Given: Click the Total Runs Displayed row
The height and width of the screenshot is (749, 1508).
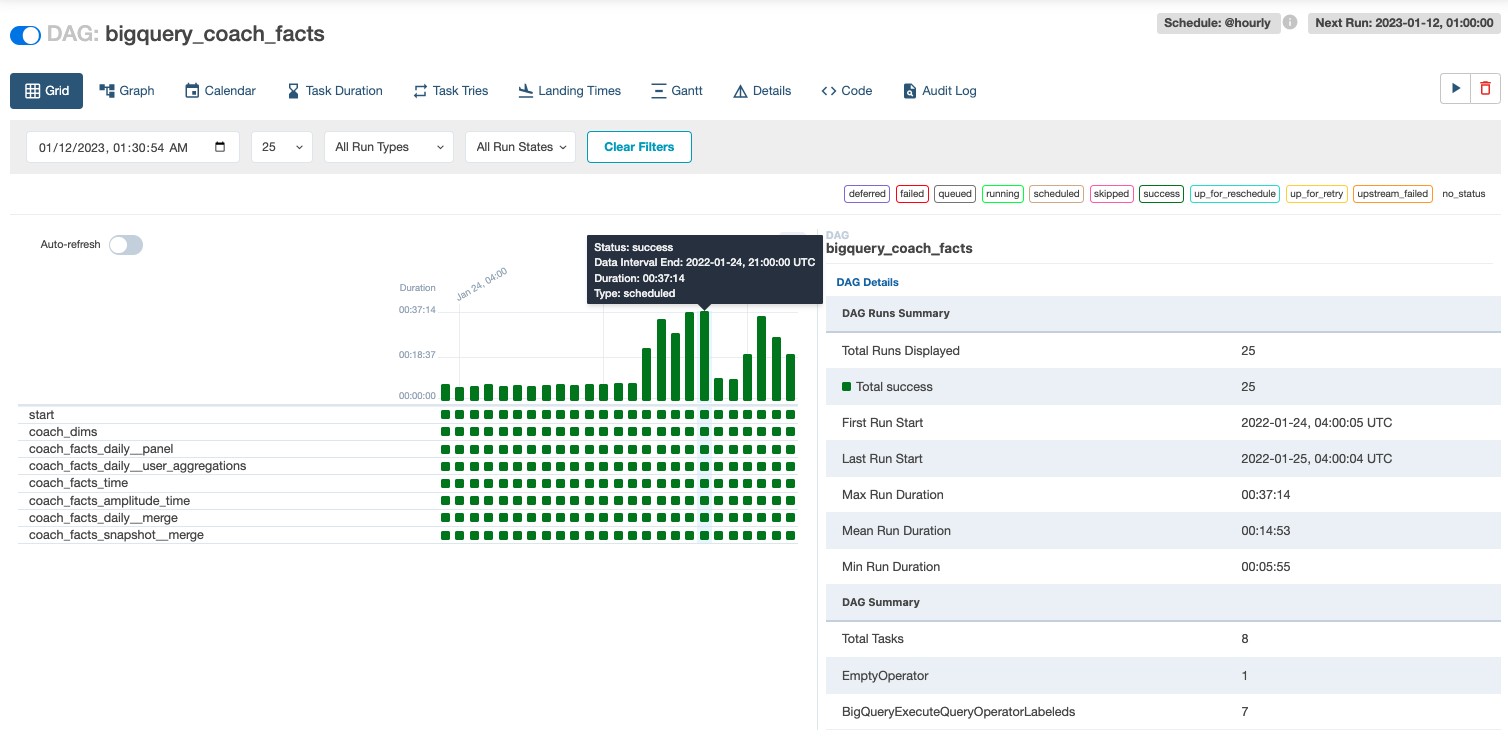Looking at the screenshot, I should [x=1163, y=351].
